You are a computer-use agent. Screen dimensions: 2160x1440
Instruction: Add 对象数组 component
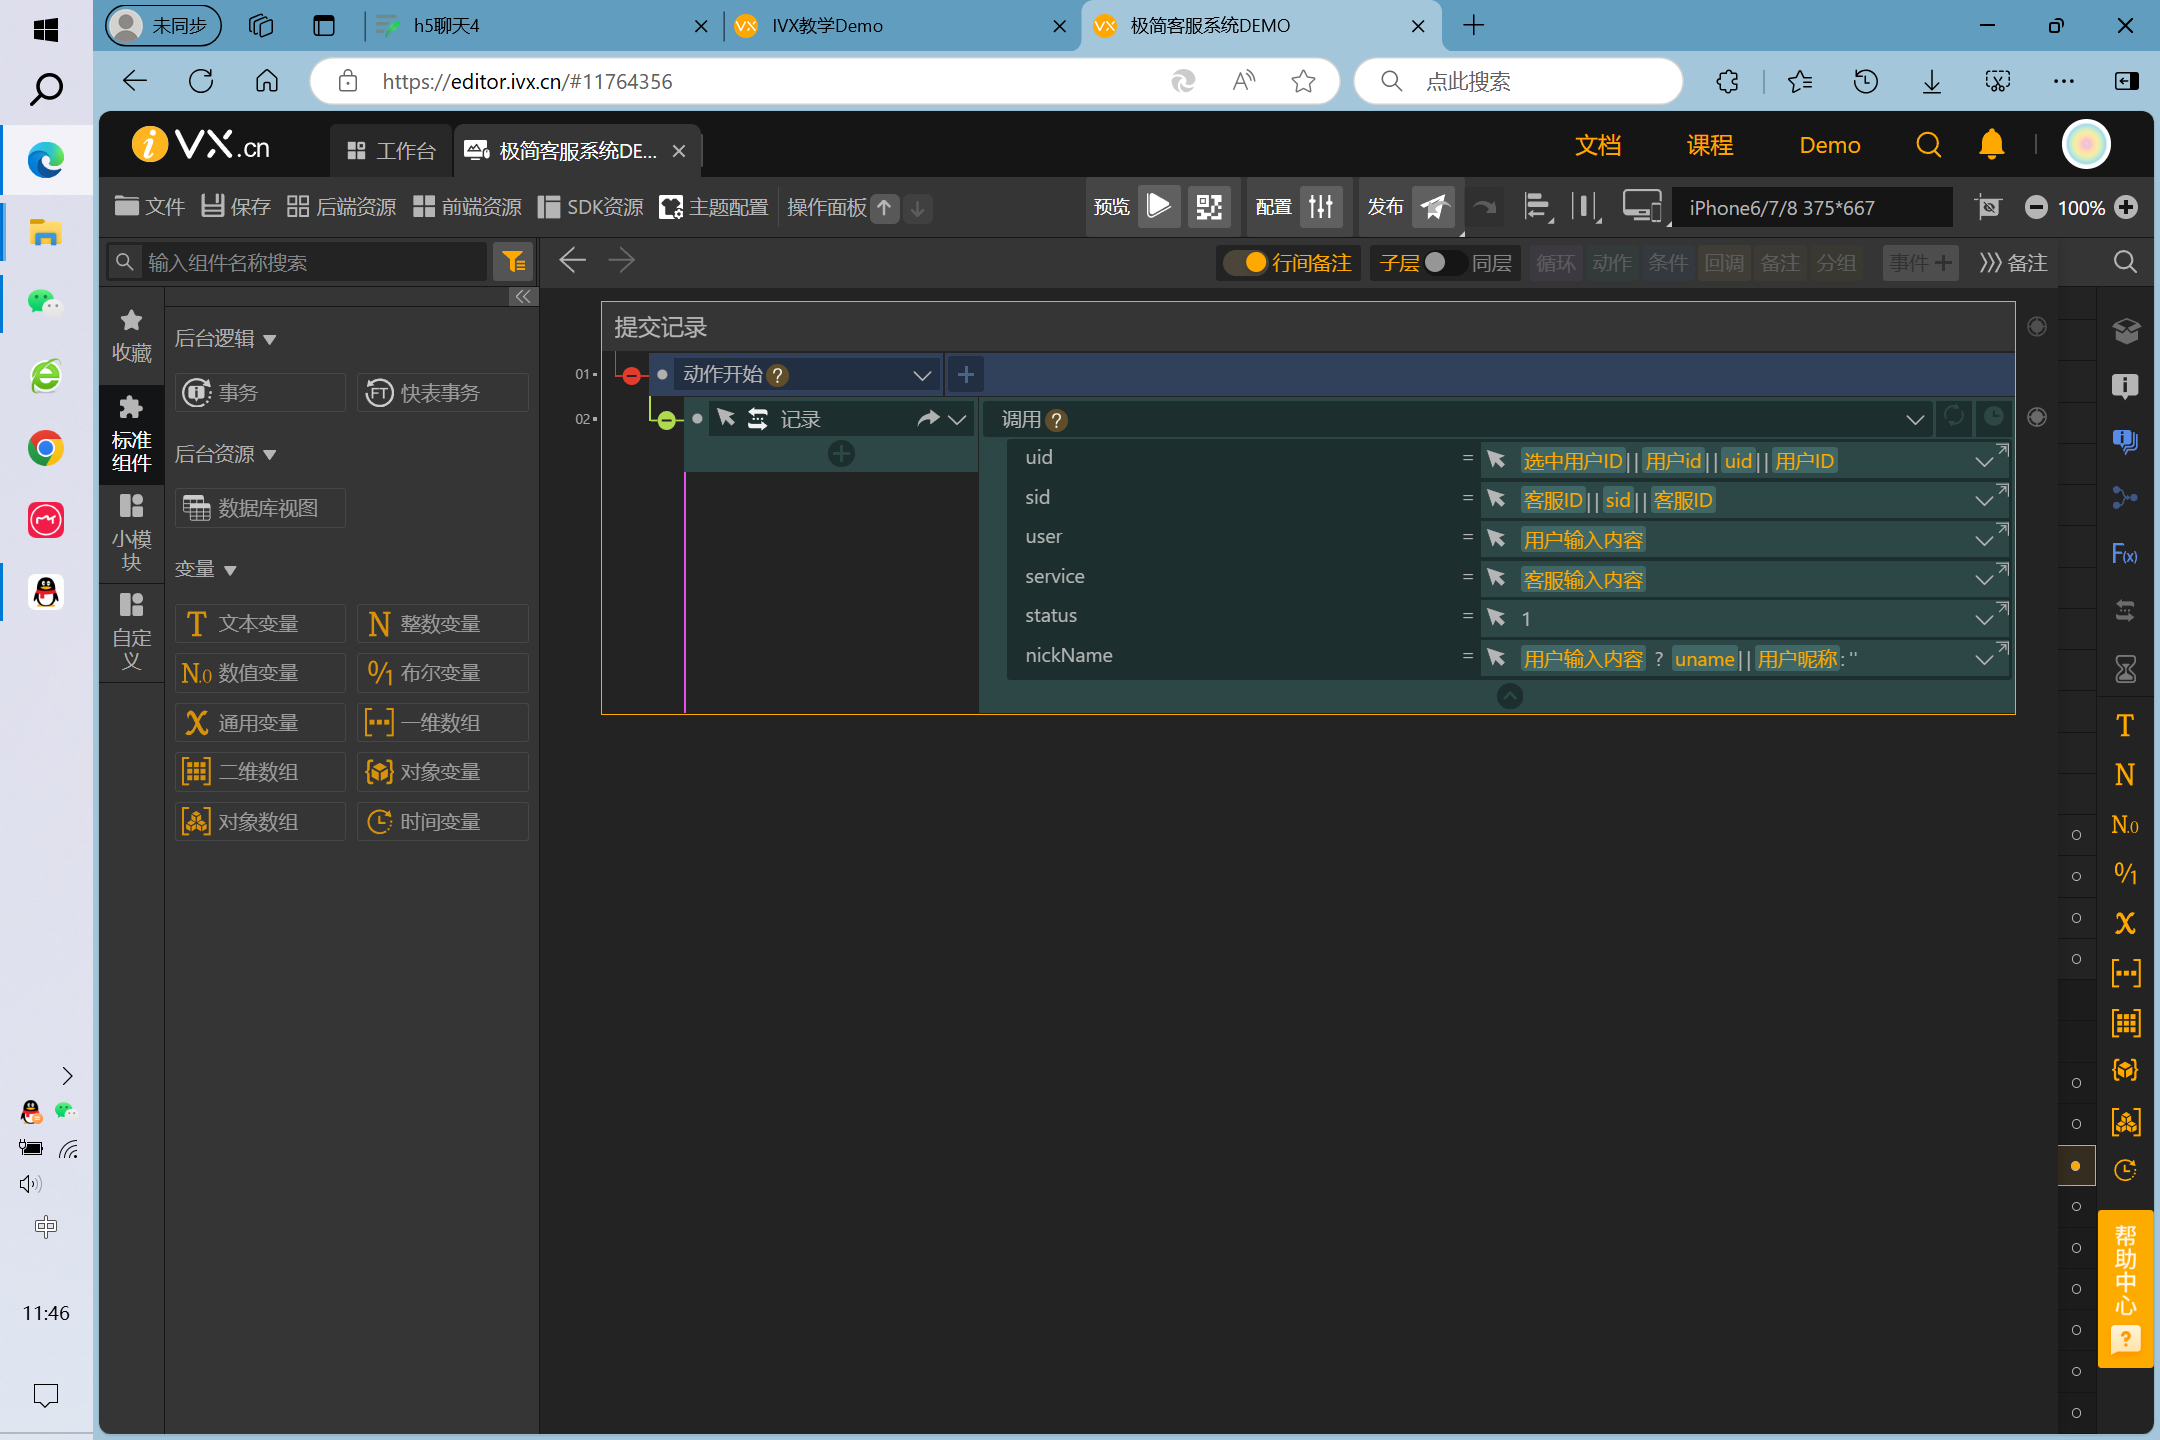point(260,822)
